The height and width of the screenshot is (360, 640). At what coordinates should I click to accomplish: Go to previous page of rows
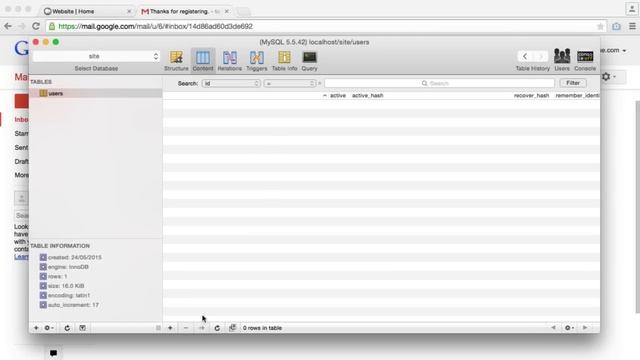(553, 328)
